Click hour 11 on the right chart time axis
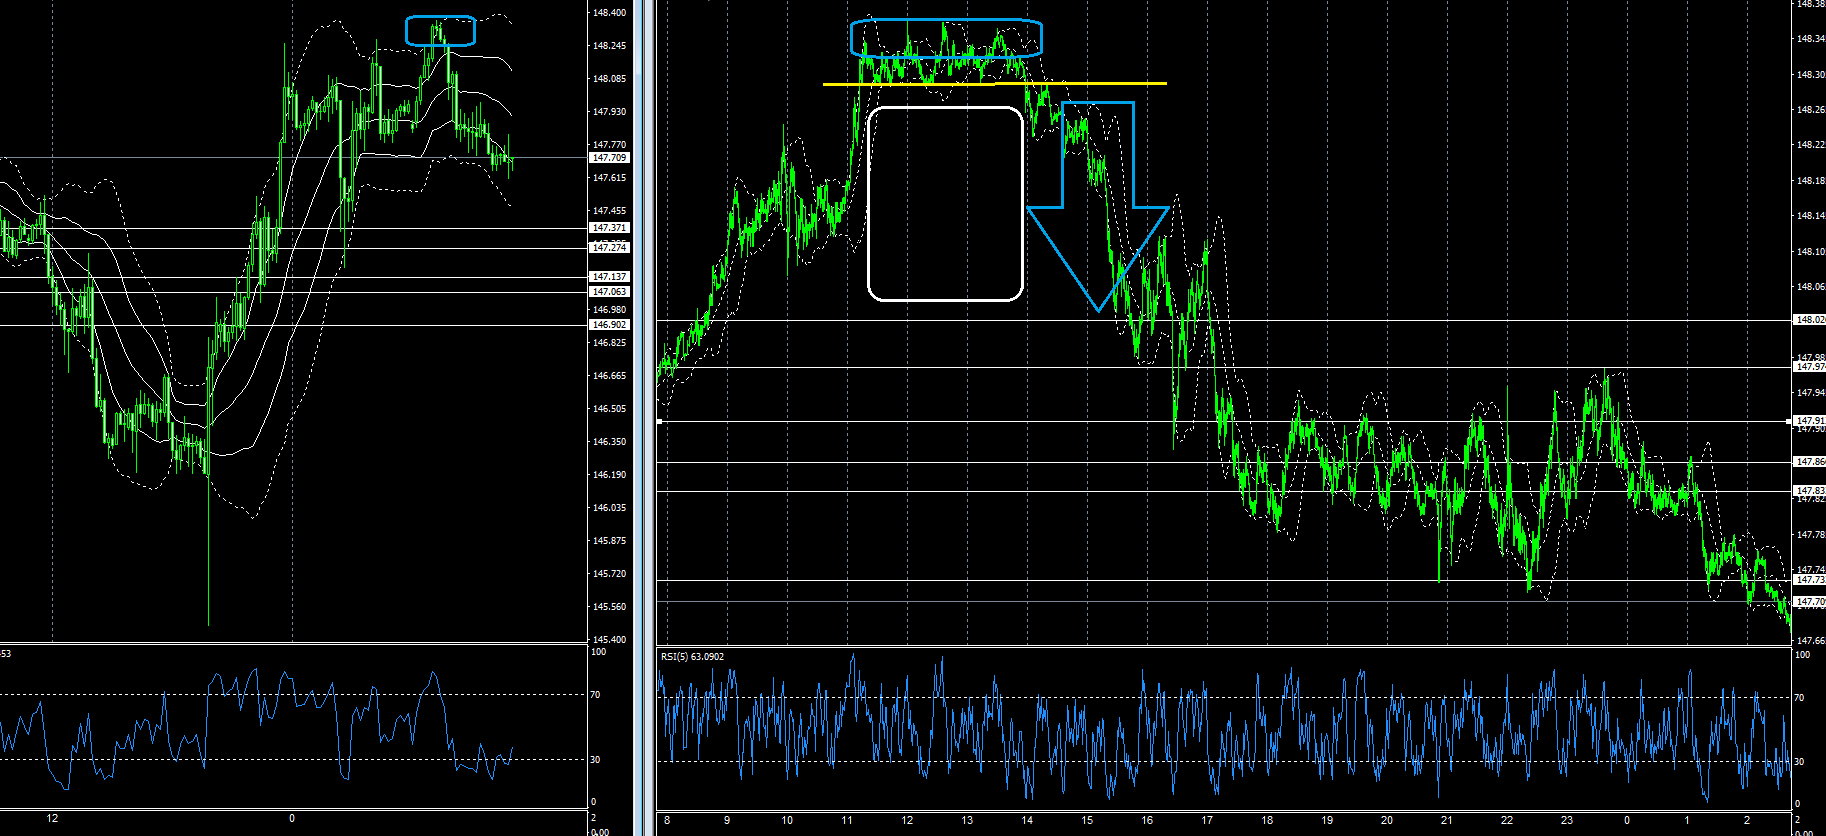The image size is (1826, 836). pyautogui.click(x=847, y=820)
